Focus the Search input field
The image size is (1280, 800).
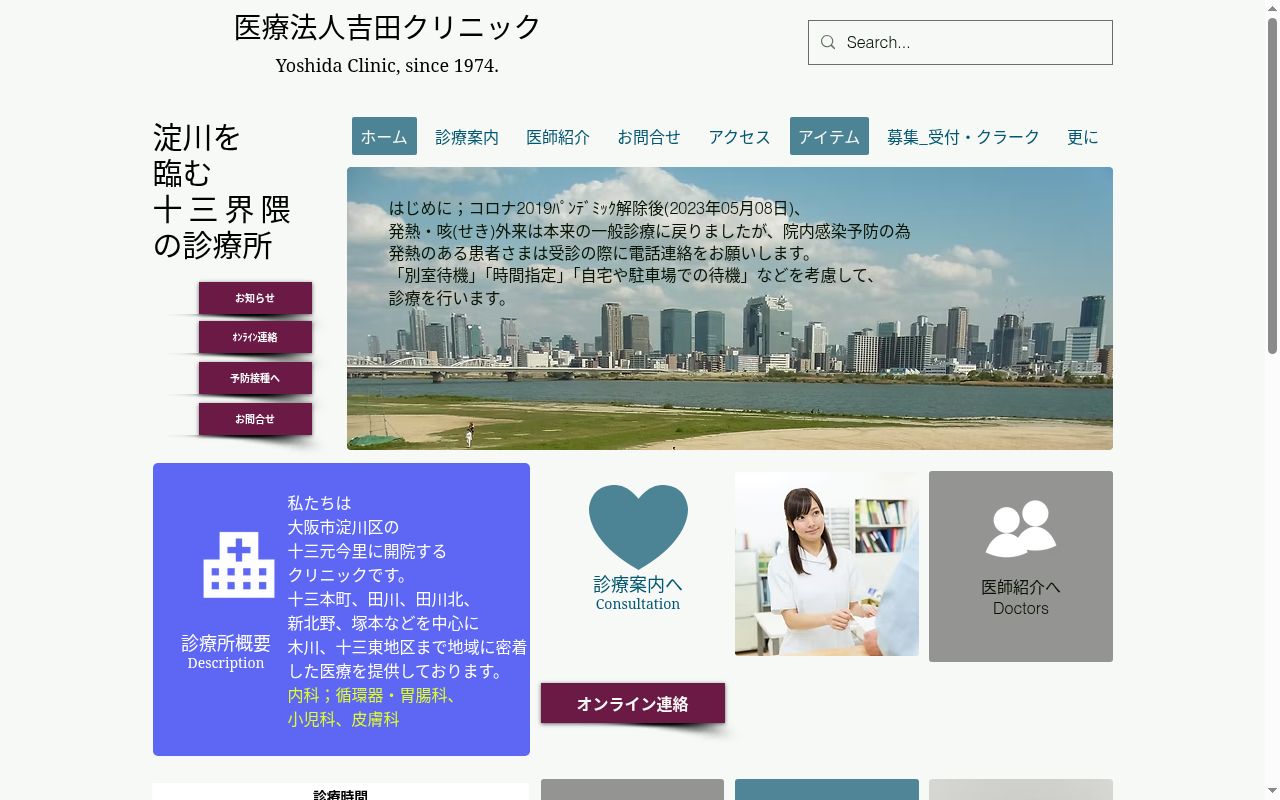(x=960, y=42)
